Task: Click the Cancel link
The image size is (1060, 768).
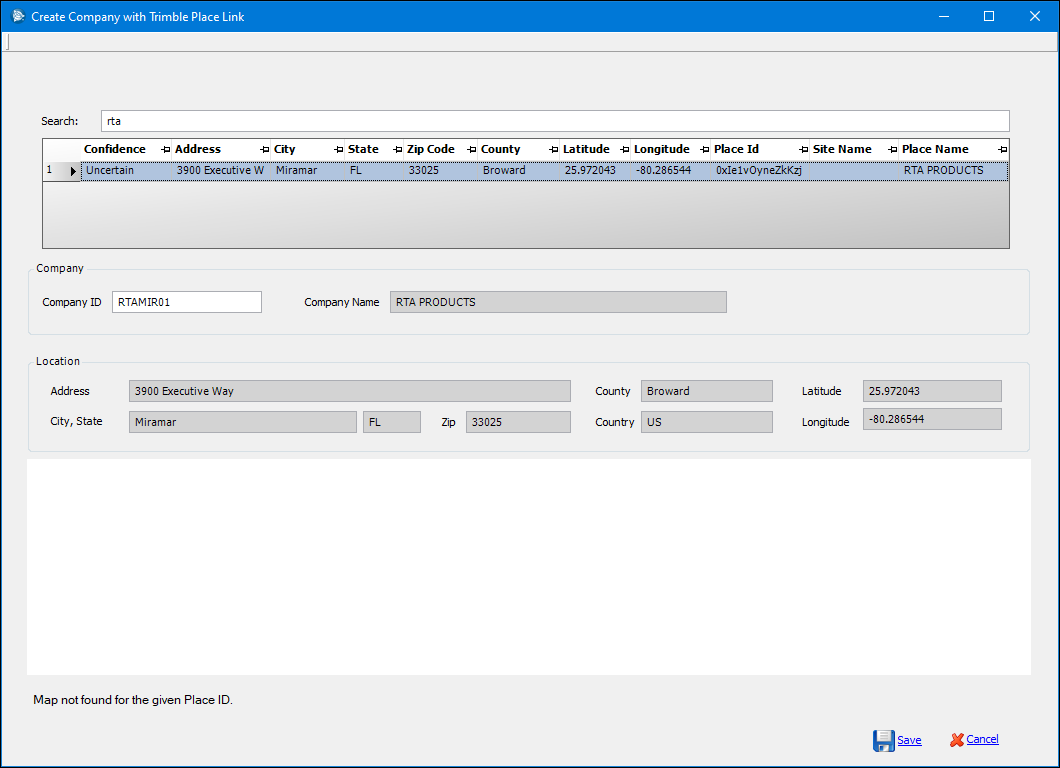Action: pyautogui.click(x=982, y=740)
